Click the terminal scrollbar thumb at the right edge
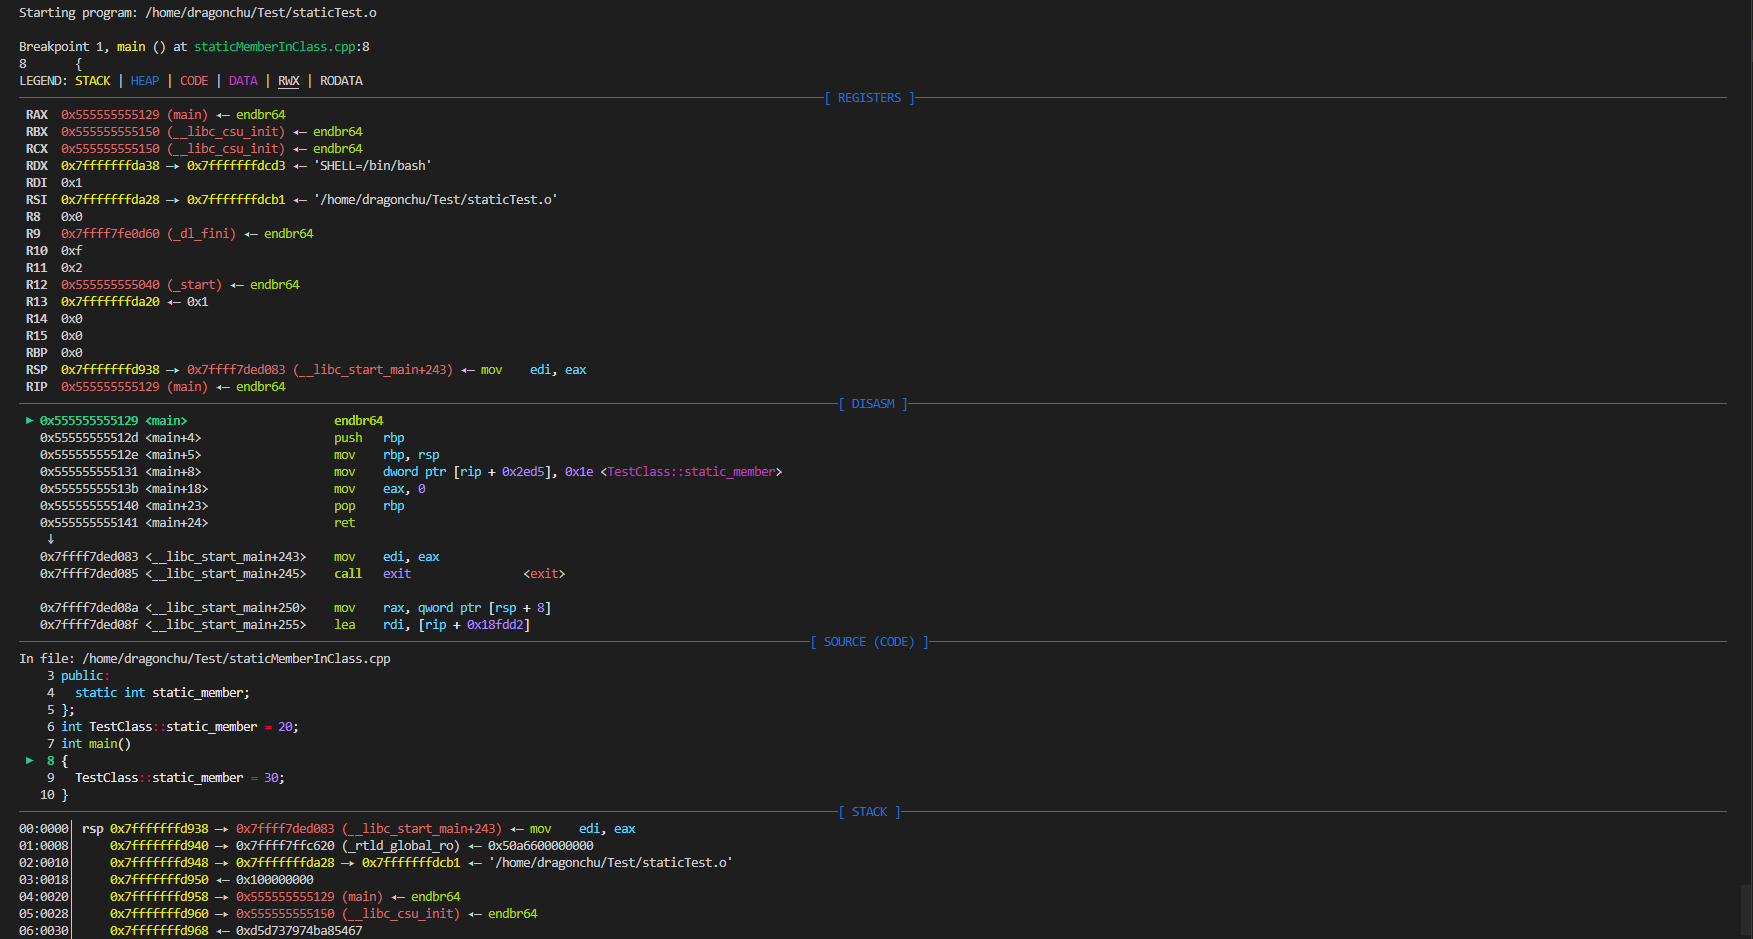1753x939 pixels. coord(1746,911)
